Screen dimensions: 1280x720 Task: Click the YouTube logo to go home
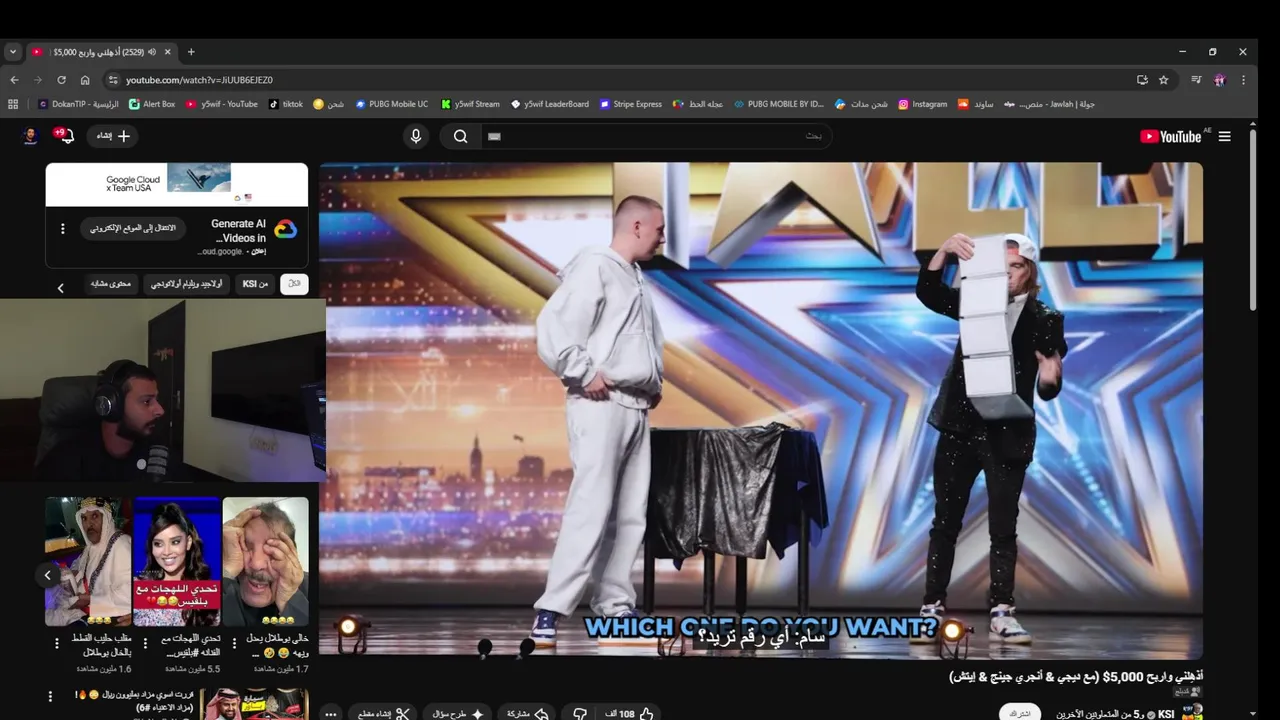(x=1172, y=136)
